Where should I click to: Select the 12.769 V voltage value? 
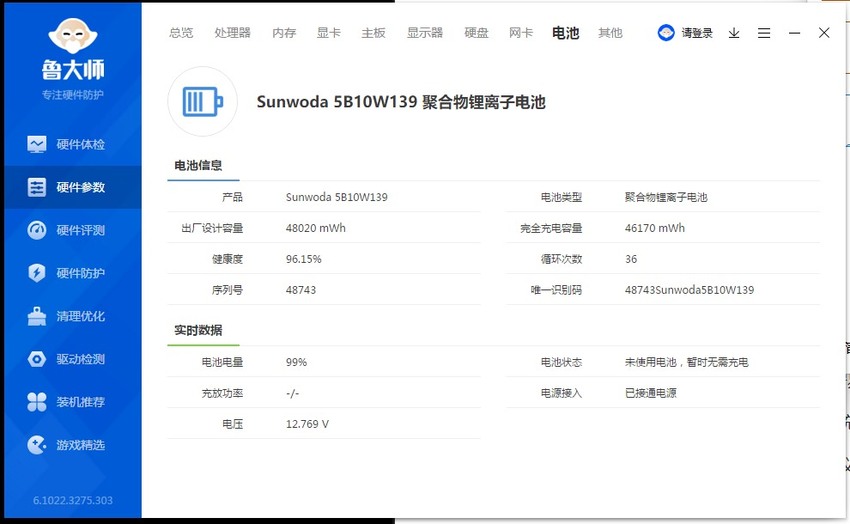[307, 424]
